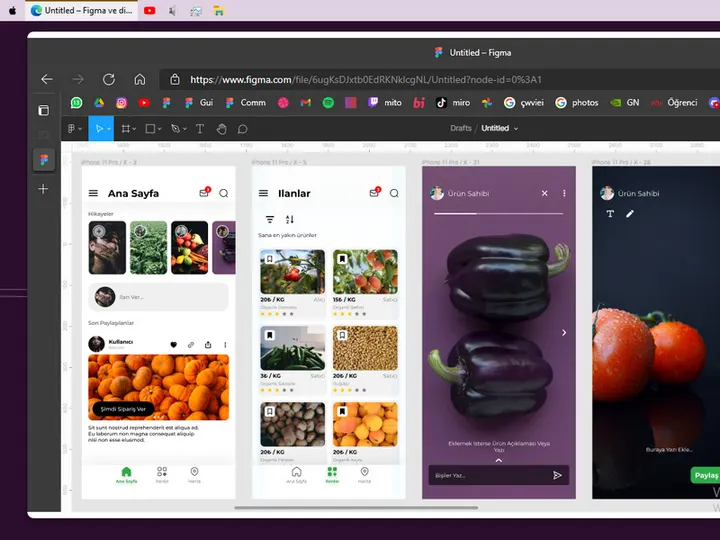Open the Comment tool
The image size is (720, 540).
click(242, 129)
